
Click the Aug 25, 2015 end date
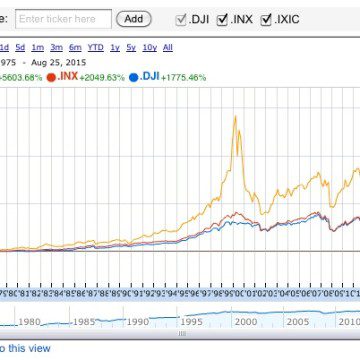[59, 63]
